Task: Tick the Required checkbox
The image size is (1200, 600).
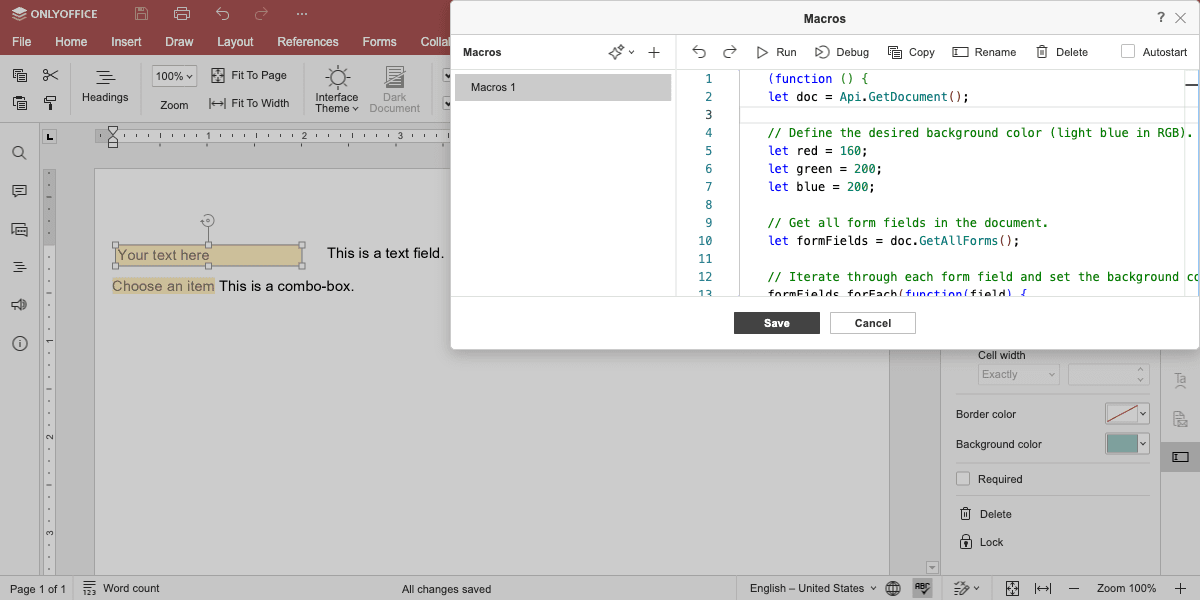Action: (963, 479)
